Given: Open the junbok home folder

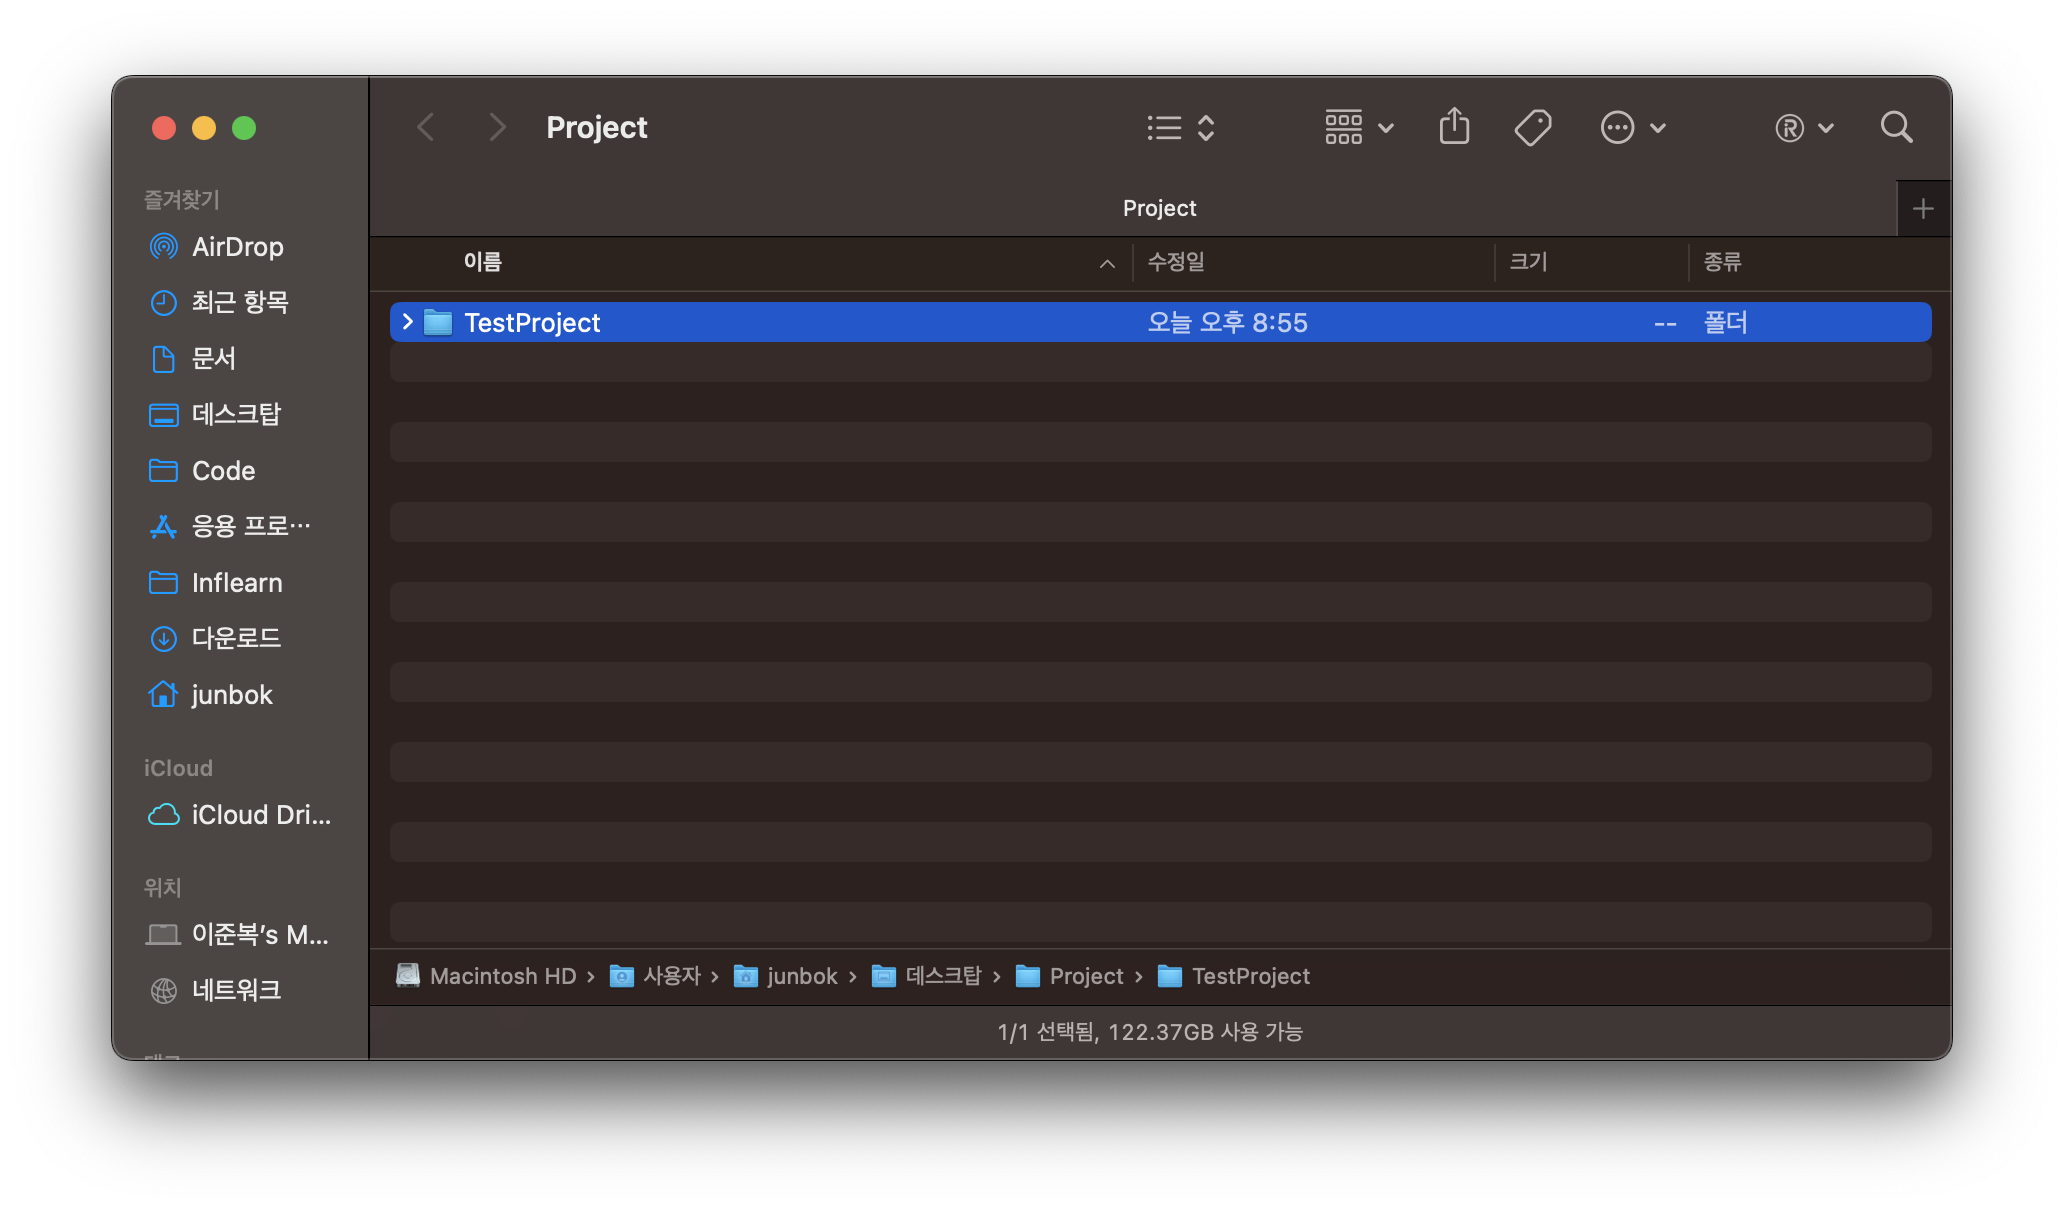Looking at the screenshot, I should tap(231, 694).
